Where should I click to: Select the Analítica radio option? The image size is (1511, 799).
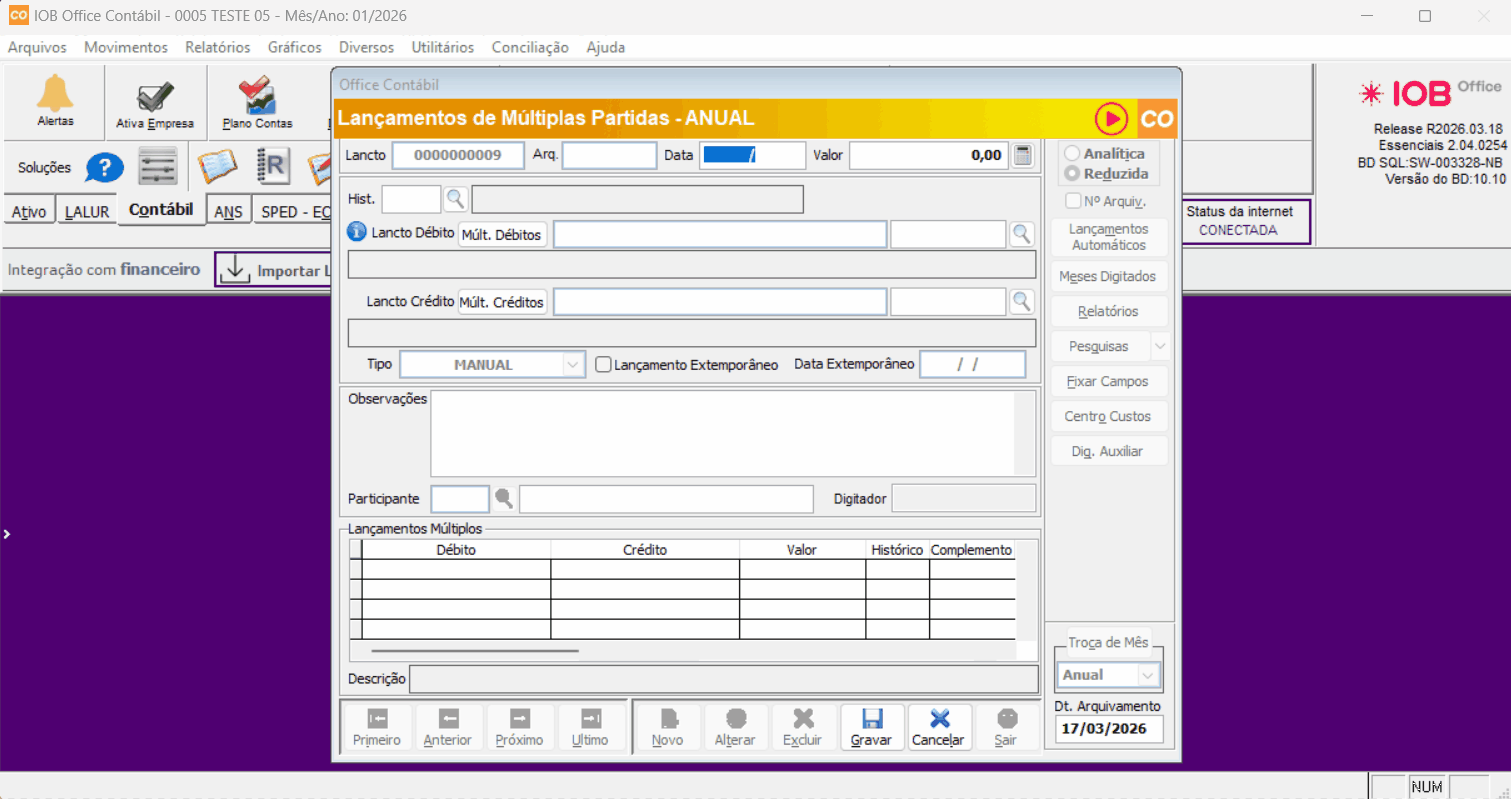[x=1072, y=154]
